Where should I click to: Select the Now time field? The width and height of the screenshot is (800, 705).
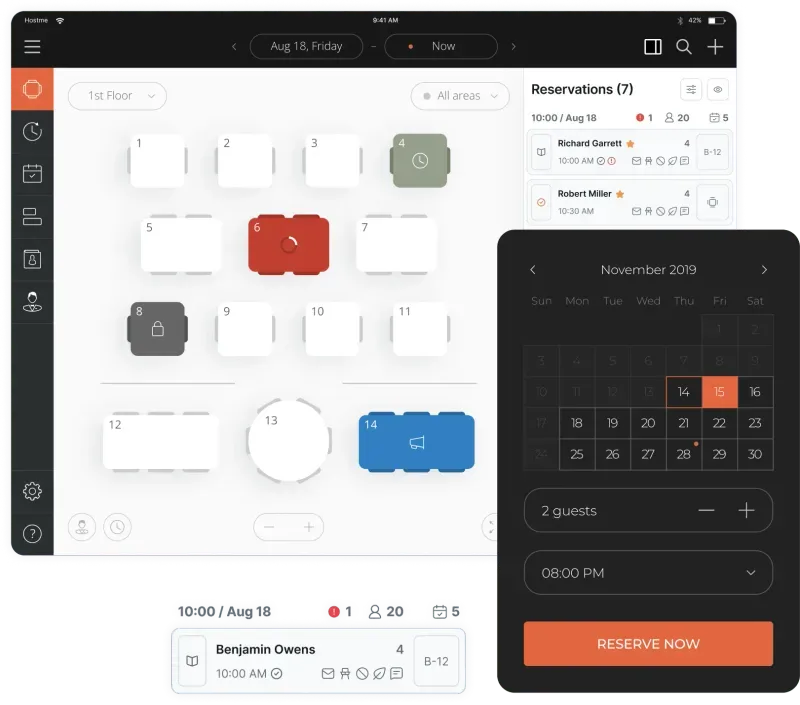pos(441,46)
